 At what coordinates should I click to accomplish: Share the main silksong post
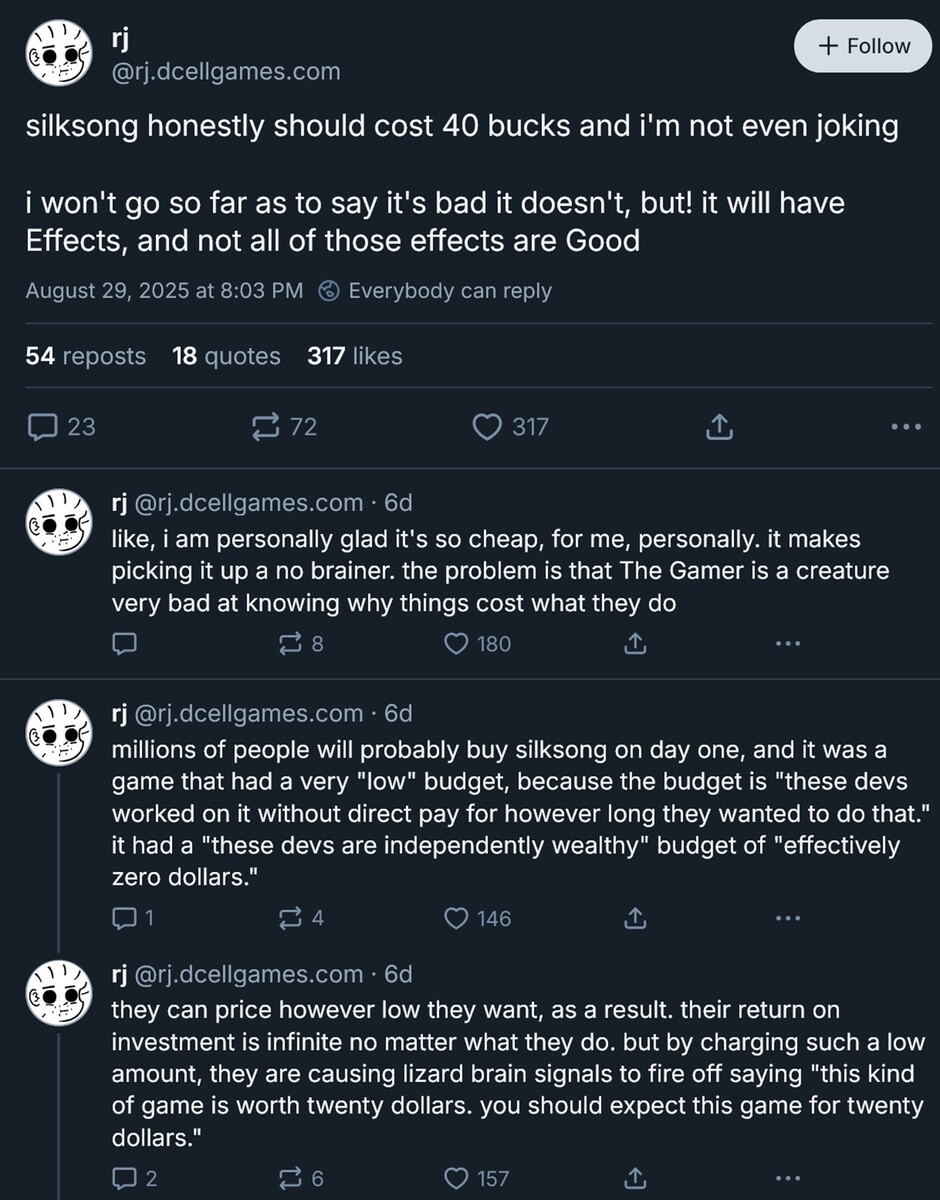click(719, 427)
